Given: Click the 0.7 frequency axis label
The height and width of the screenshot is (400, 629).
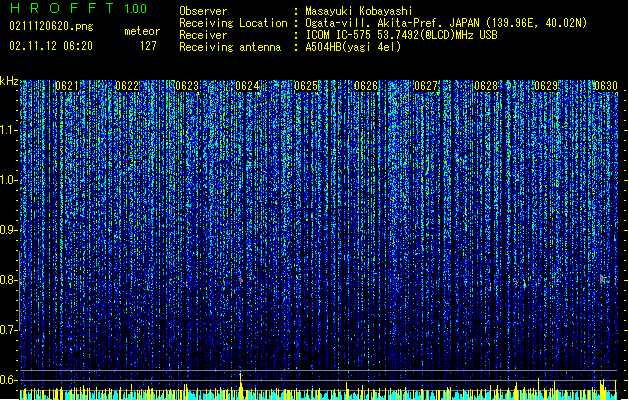Looking at the screenshot, I should 9,330.
